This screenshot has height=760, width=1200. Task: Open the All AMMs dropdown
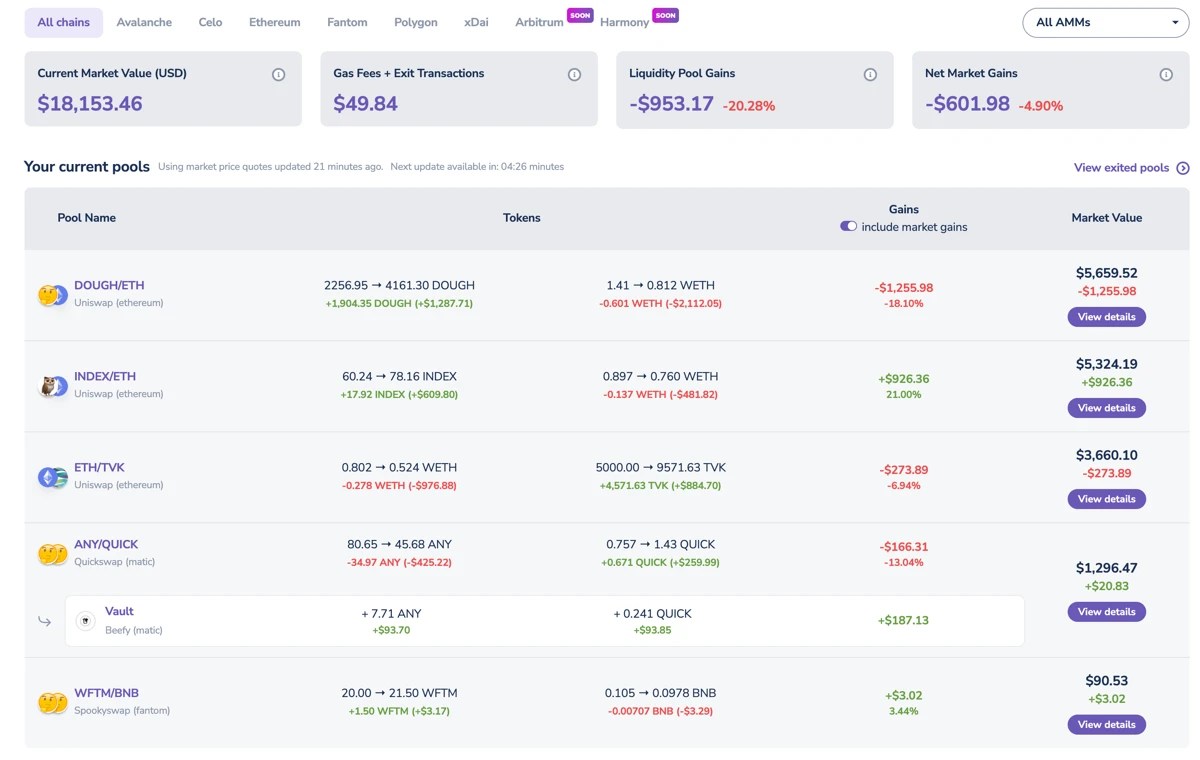[1105, 22]
